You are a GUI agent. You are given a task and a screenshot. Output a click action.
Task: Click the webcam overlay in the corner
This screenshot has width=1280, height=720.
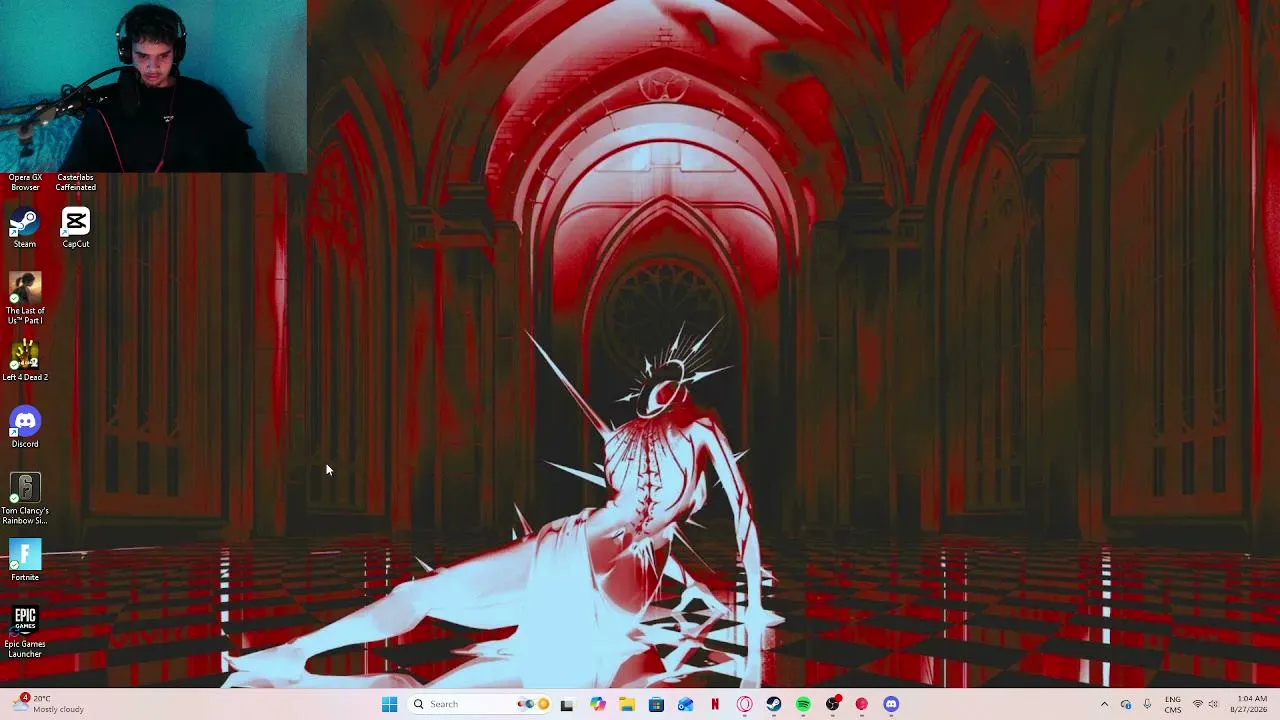pyautogui.click(x=153, y=86)
